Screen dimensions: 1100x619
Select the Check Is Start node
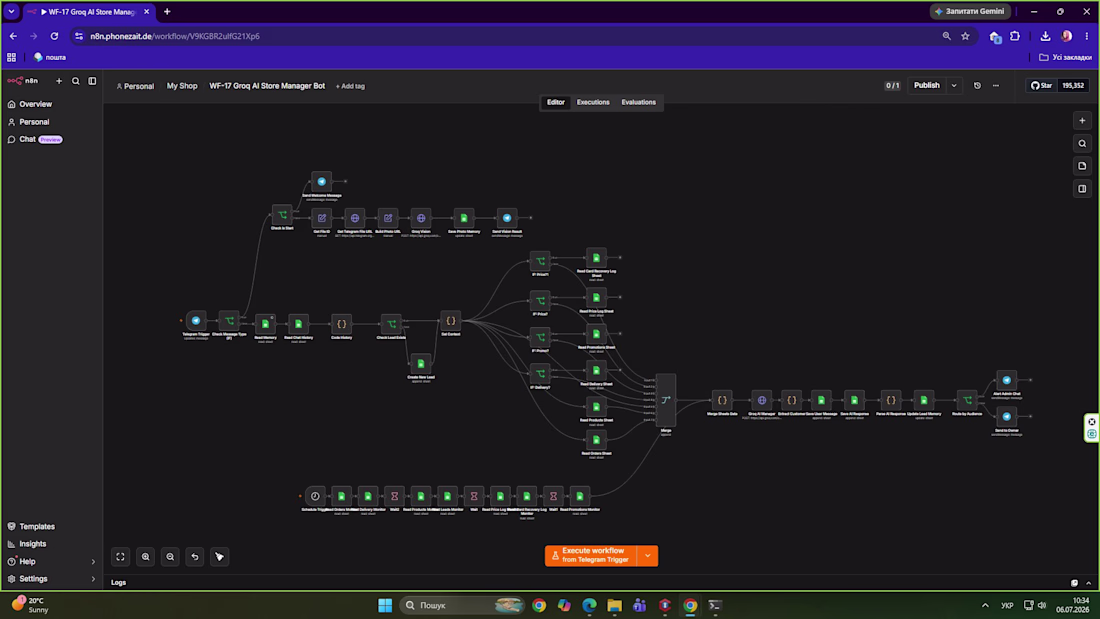point(282,215)
